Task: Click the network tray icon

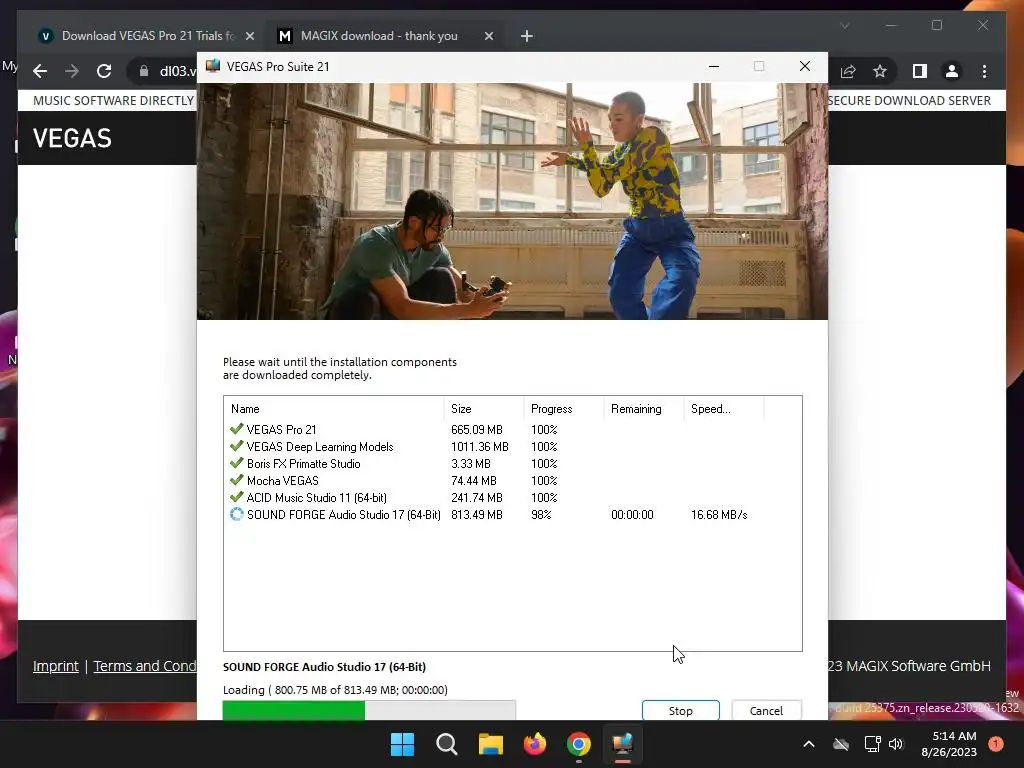Action: coord(872,744)
